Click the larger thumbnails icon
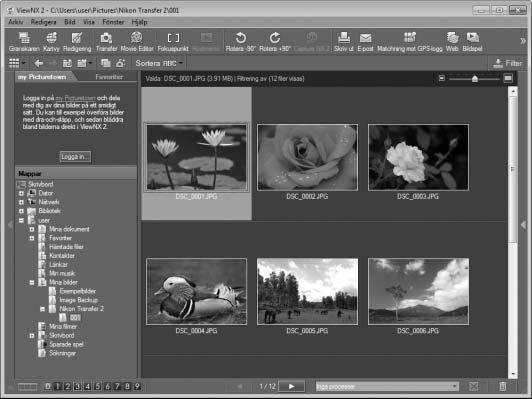Viewport: 532px width, 399px height. pos(508,78)
